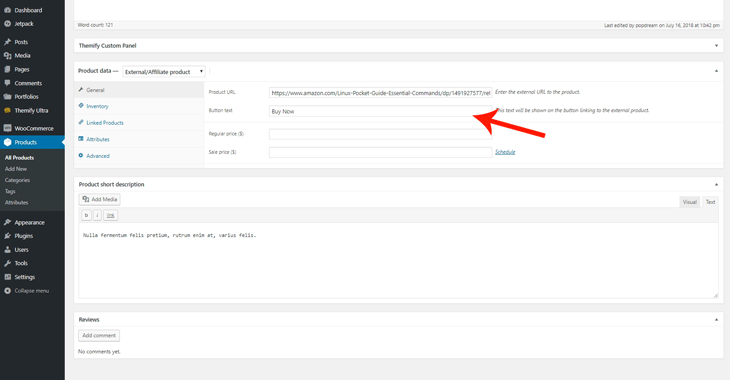Click the Comments bubble icon
Viewport: 730px width, 380px height.
(x=7, y=83)
